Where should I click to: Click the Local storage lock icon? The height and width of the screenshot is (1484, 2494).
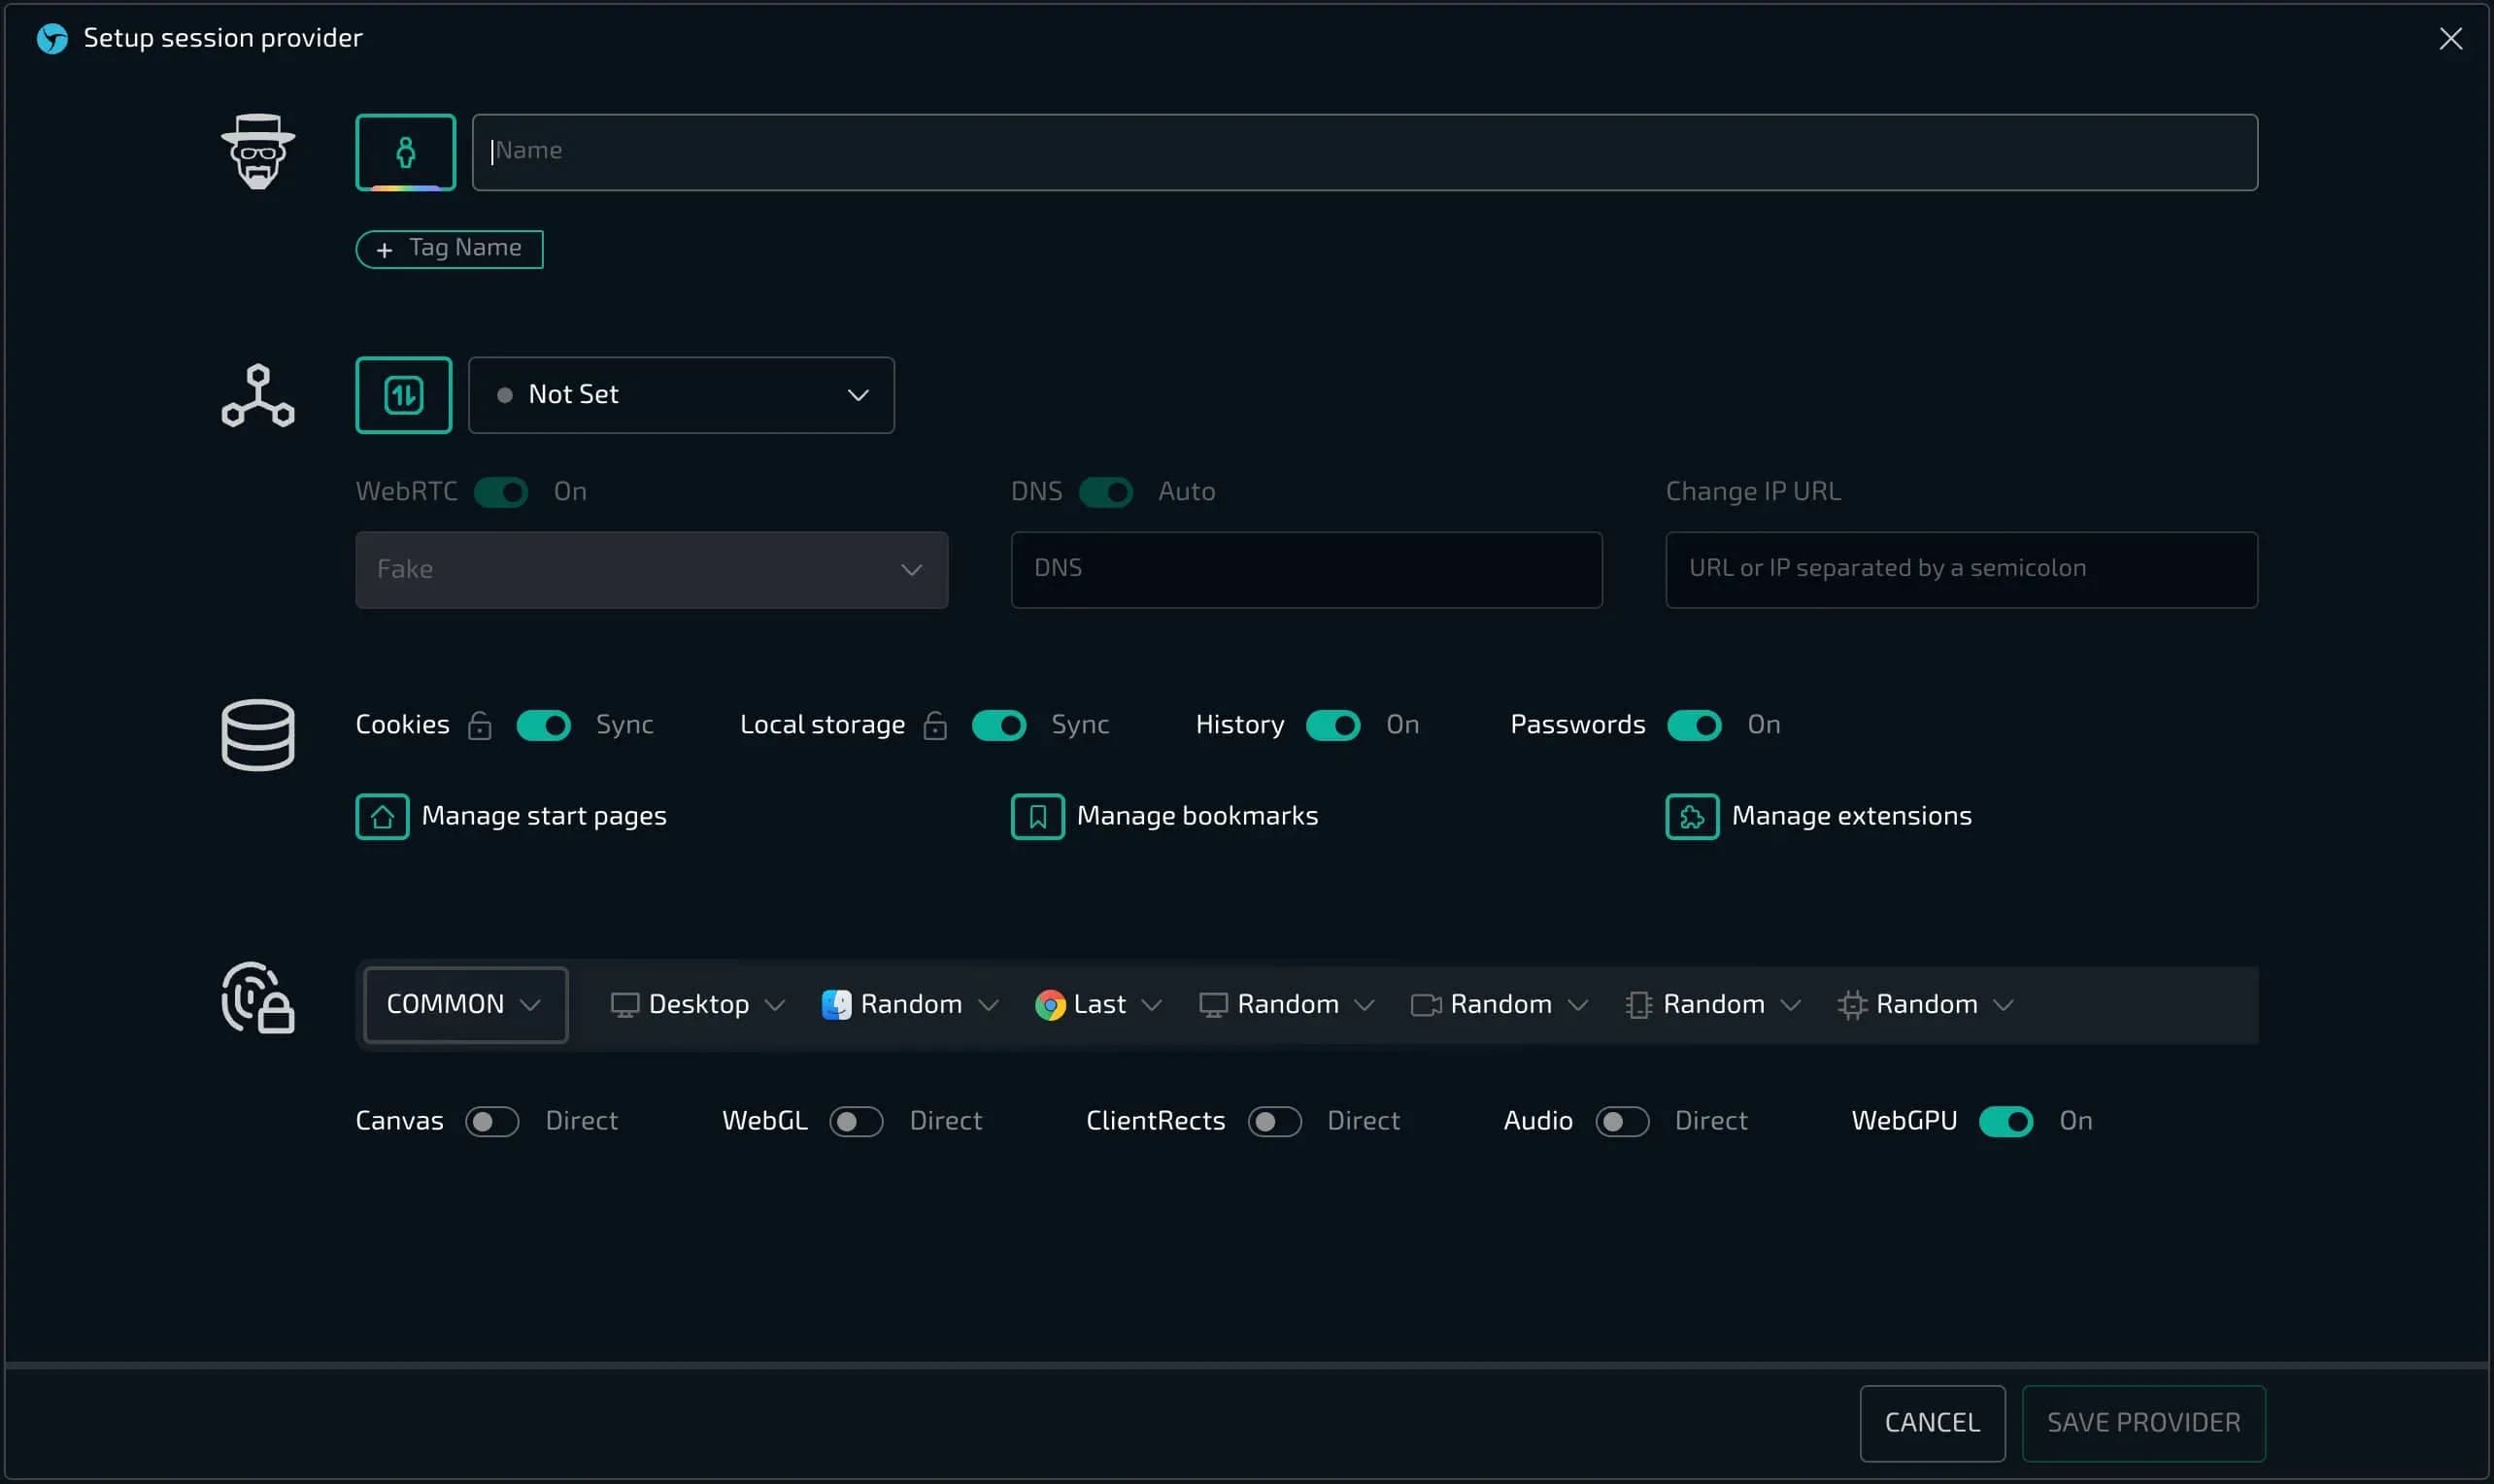pyautogui.click(x=935, y=725)
